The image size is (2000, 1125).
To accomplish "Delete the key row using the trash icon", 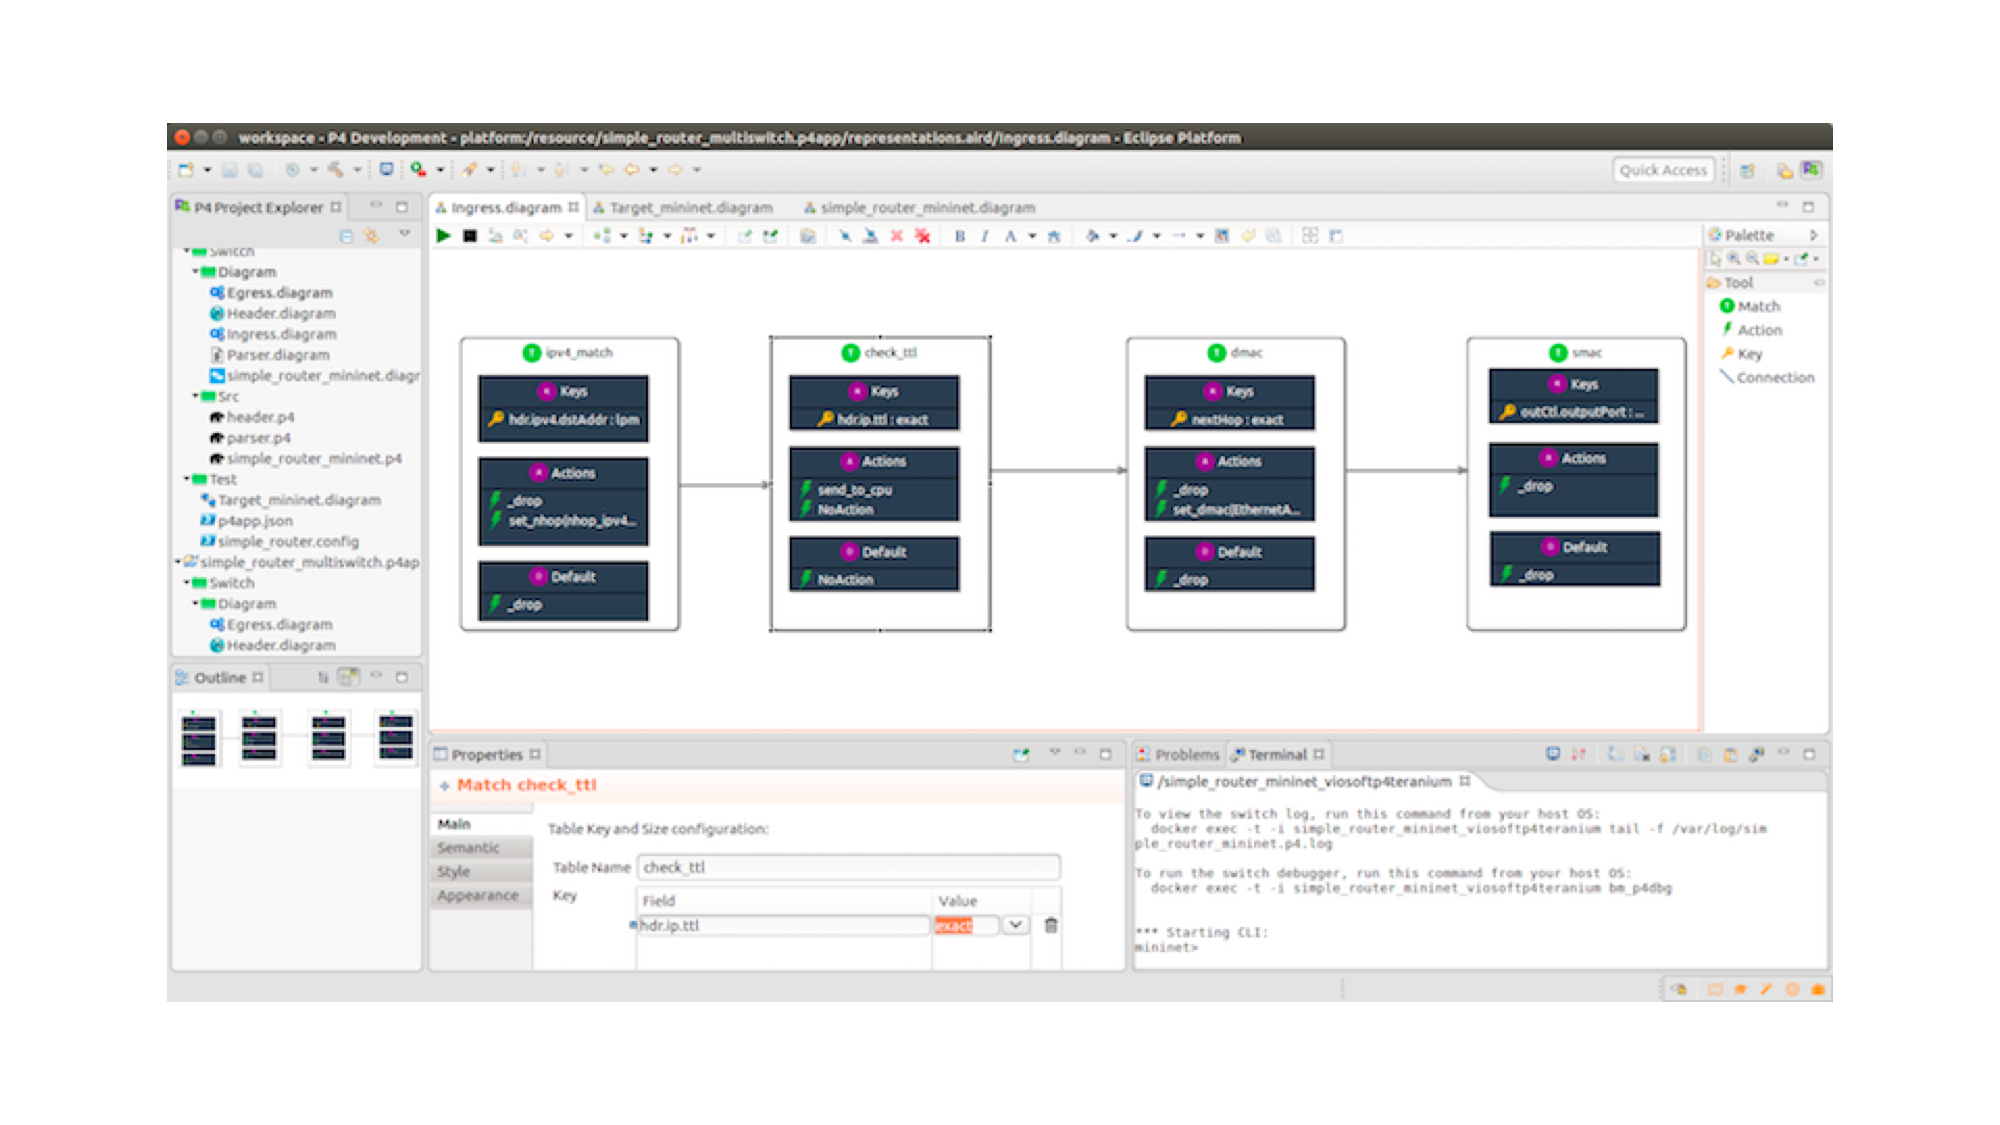I will coord(1050,925).
